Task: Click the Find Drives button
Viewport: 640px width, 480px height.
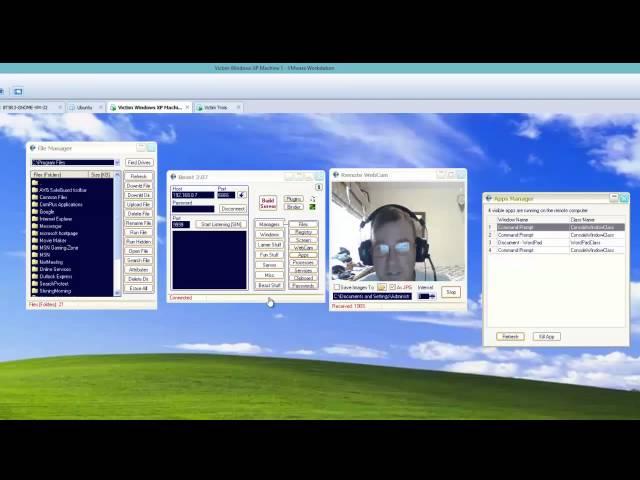Action: coord(139,162)
